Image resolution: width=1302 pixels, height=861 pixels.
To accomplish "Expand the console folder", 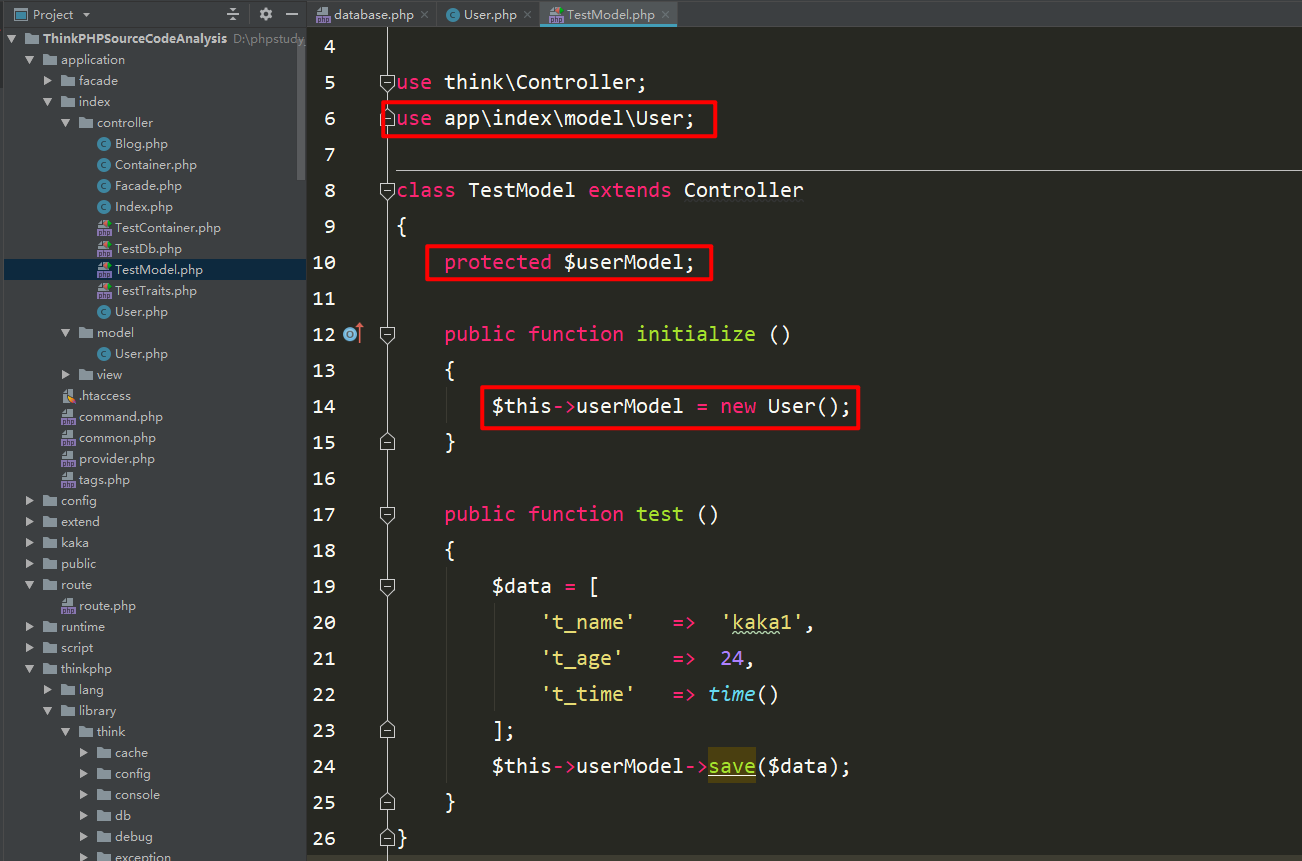I will (84, 795).
